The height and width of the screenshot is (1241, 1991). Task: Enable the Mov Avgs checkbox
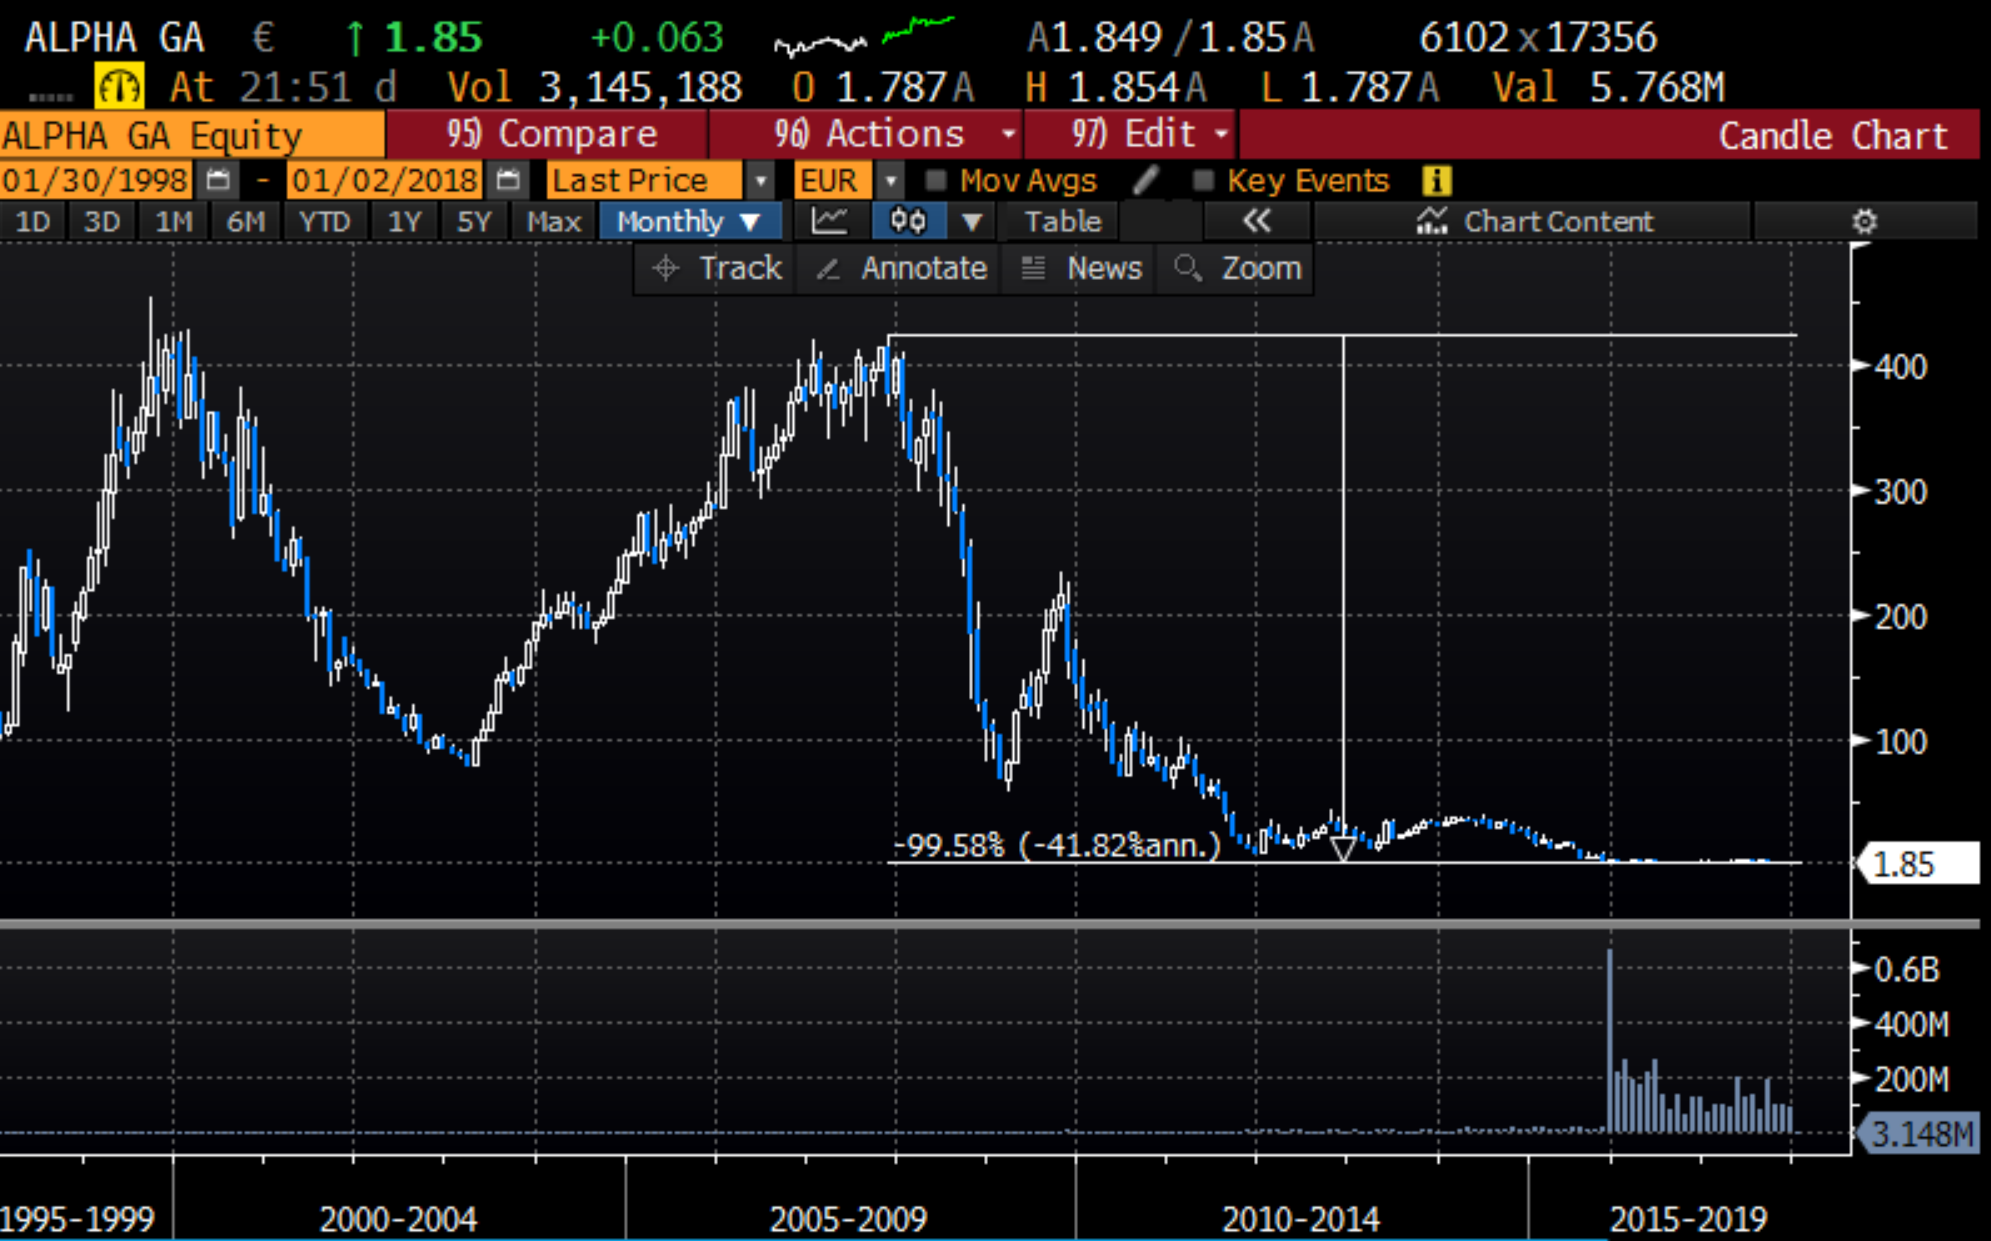[x=935, y=180]
